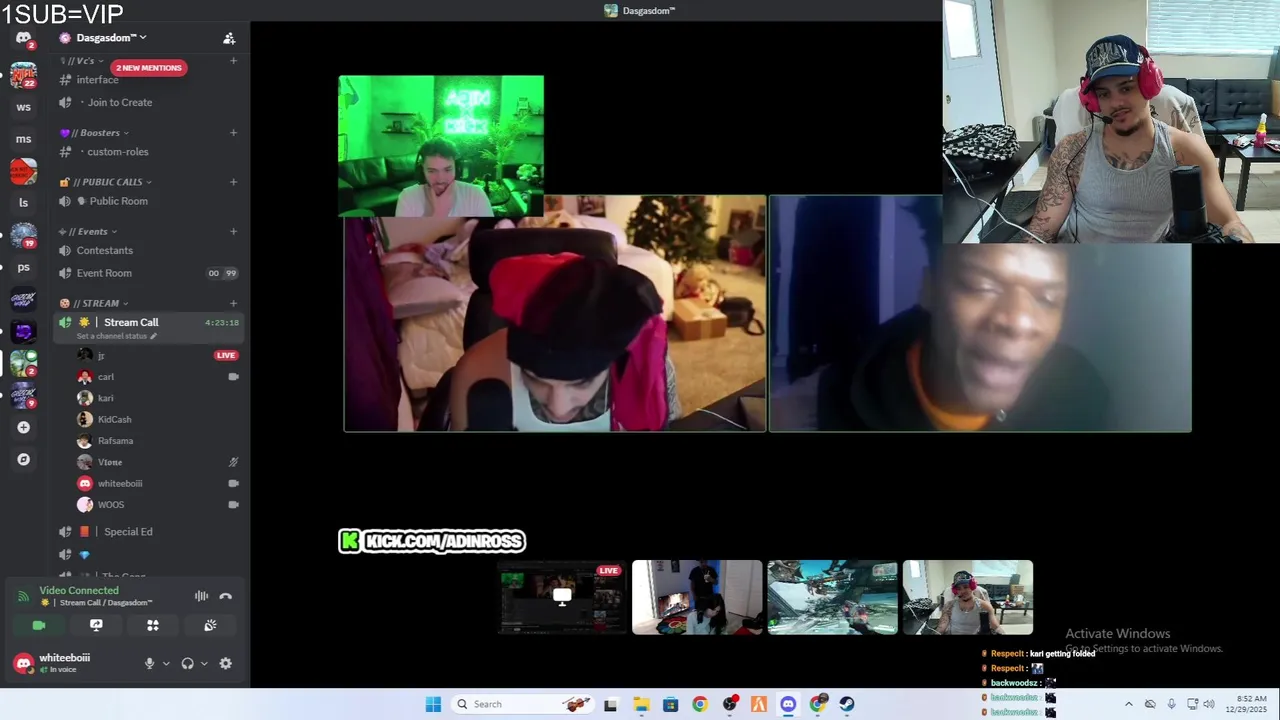
Task: Select the game stream thumbnail
Action: [x=832, y=597]
